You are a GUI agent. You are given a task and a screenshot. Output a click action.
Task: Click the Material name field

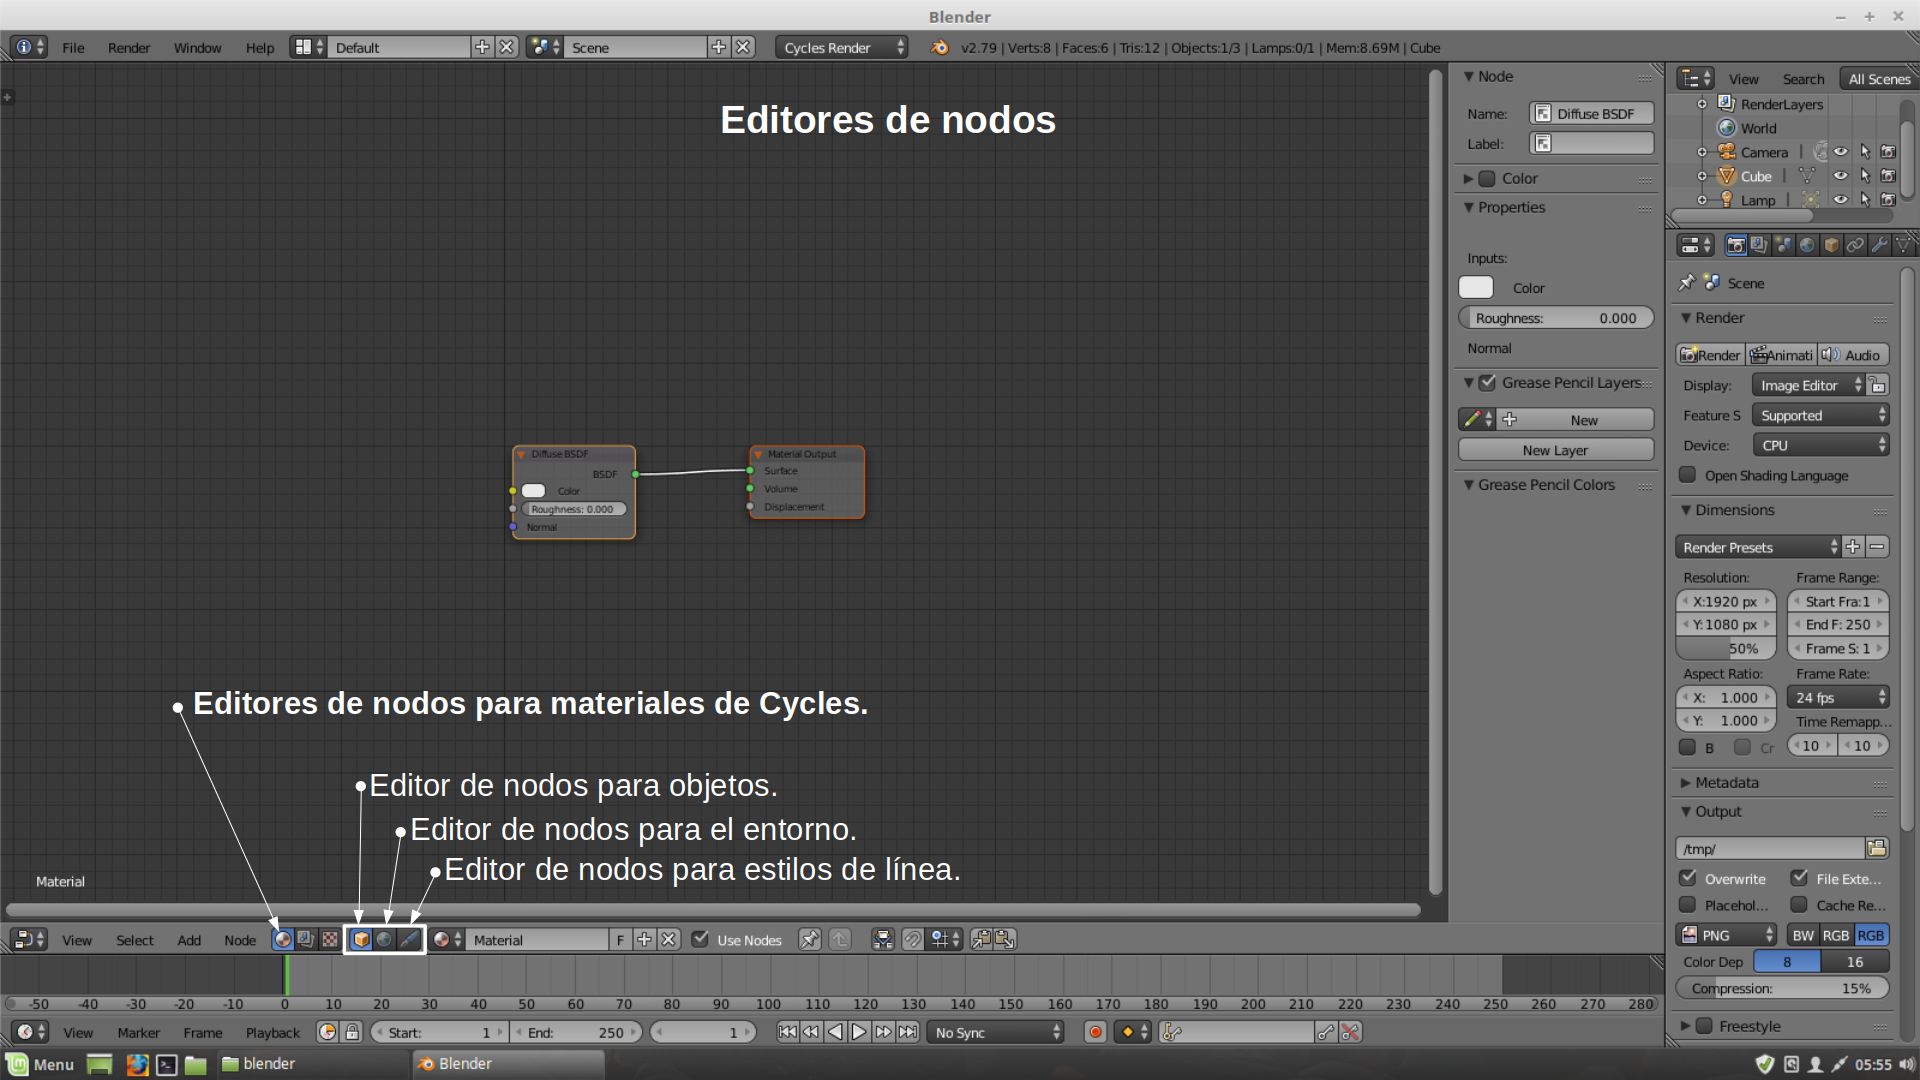point(538,939)
